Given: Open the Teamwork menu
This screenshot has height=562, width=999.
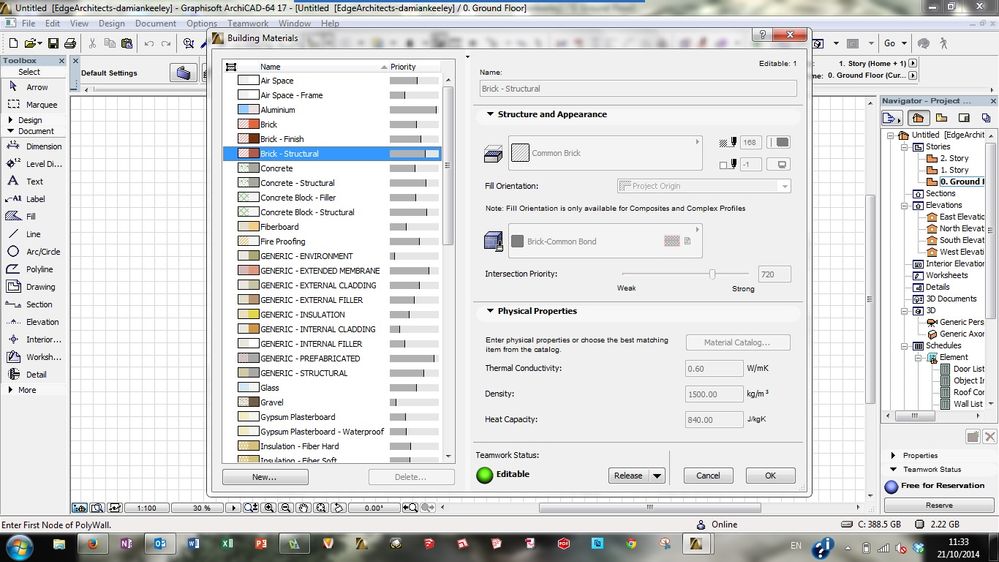Looking at the screenshot, I should [248, 23].
